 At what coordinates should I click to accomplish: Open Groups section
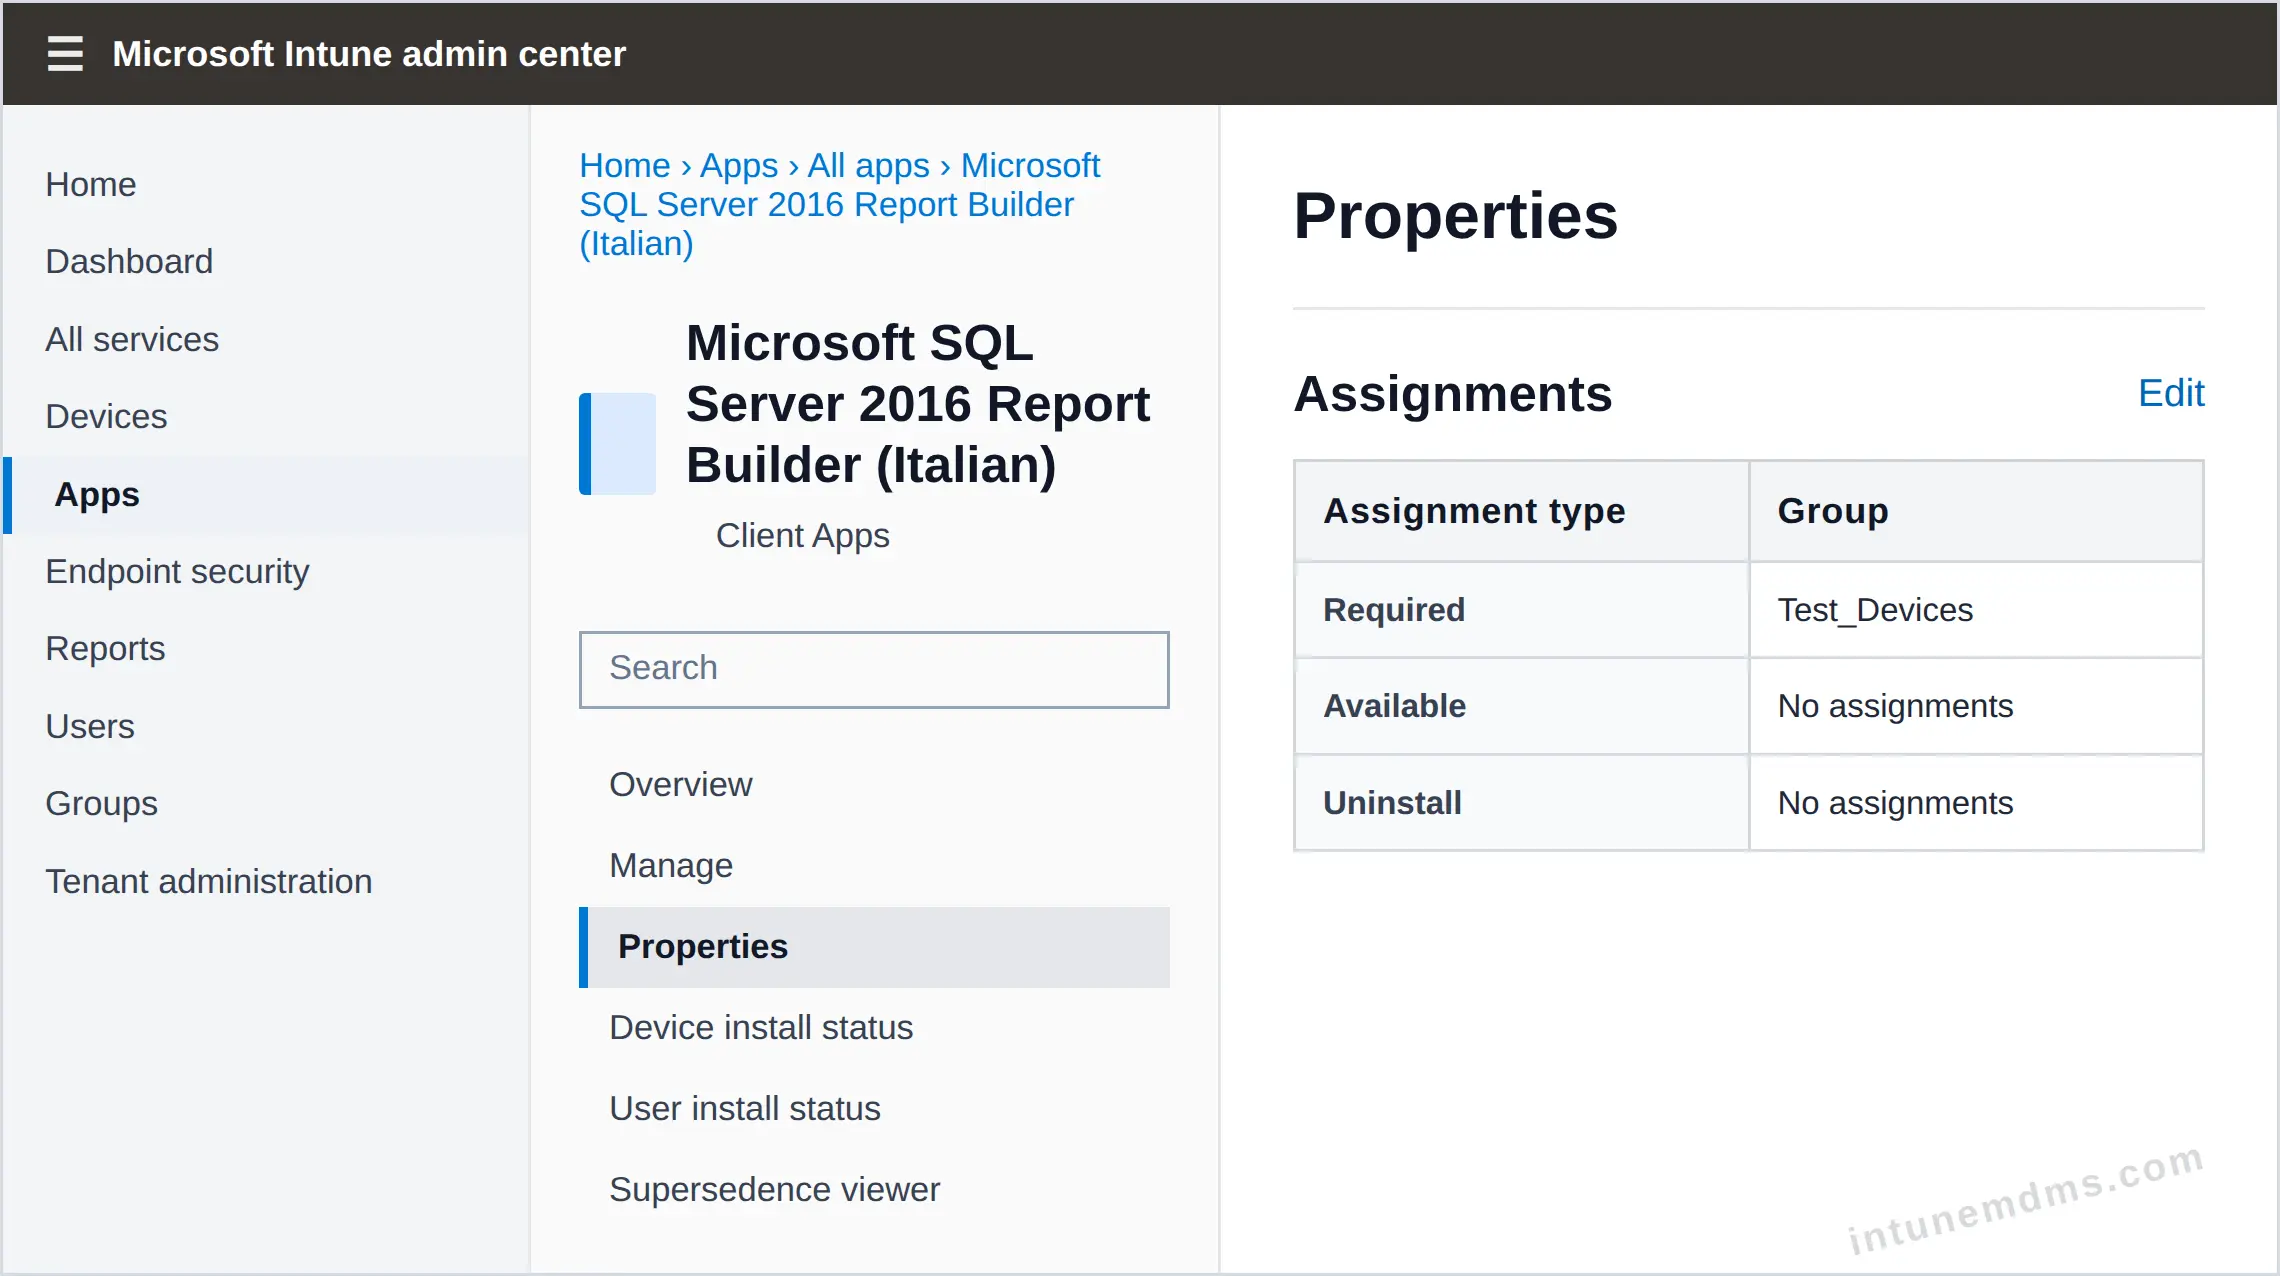coord(101,803)
